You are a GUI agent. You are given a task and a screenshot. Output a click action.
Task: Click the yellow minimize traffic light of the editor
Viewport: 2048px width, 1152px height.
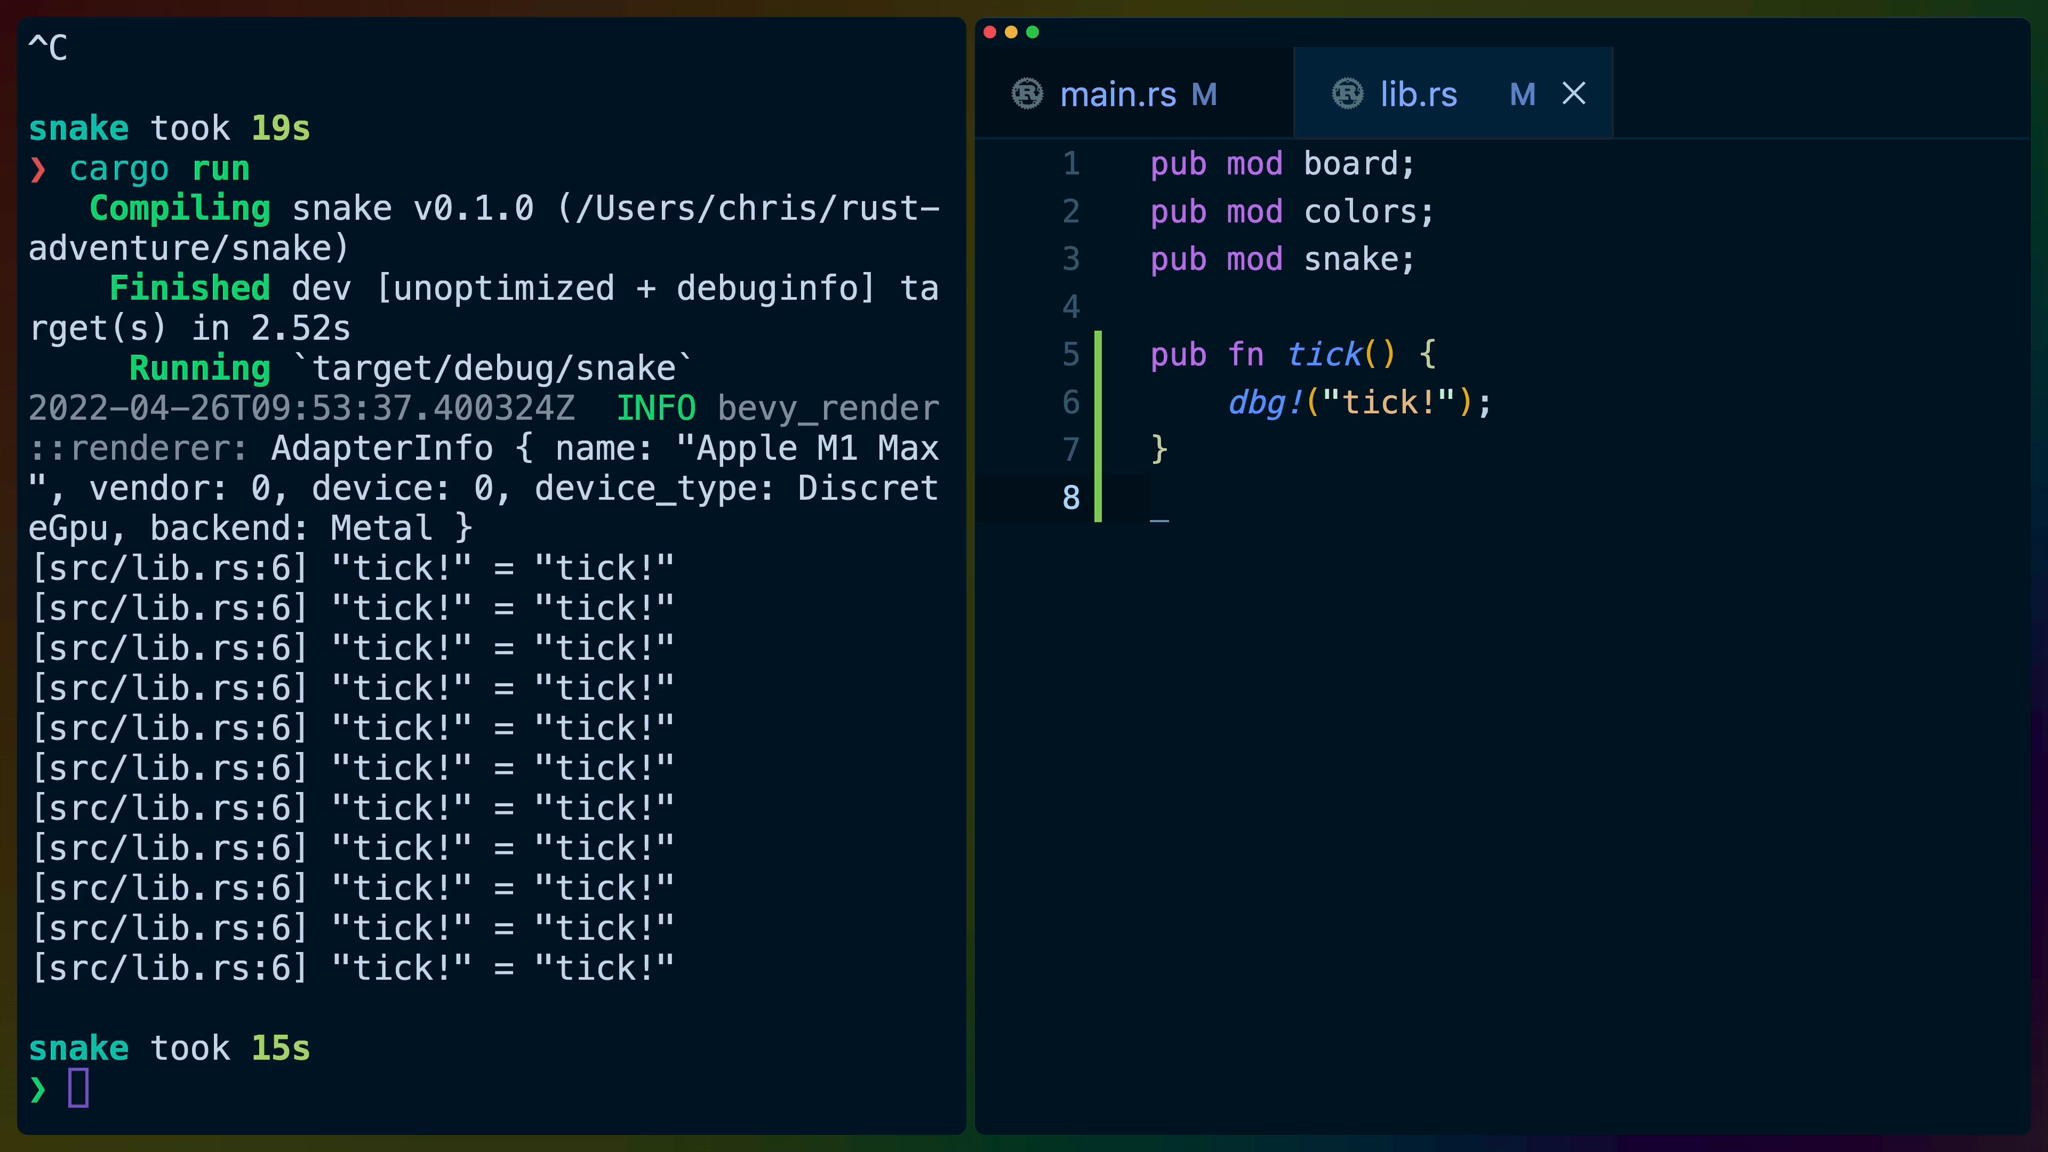[1011, 31]
